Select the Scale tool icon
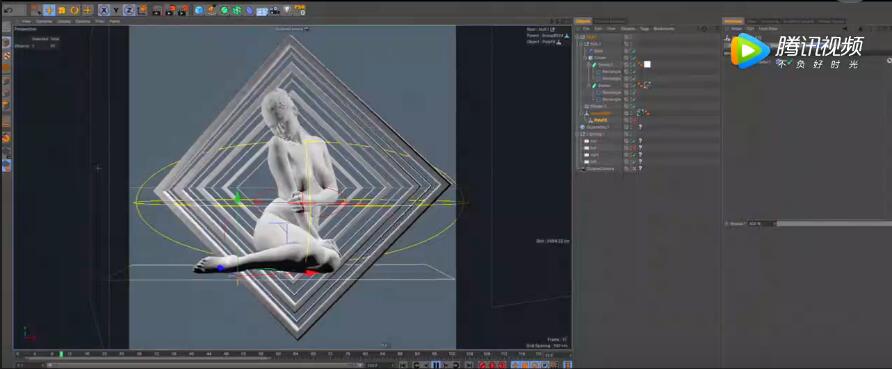This screenshot has width=892, height=369. coord(62,10)
